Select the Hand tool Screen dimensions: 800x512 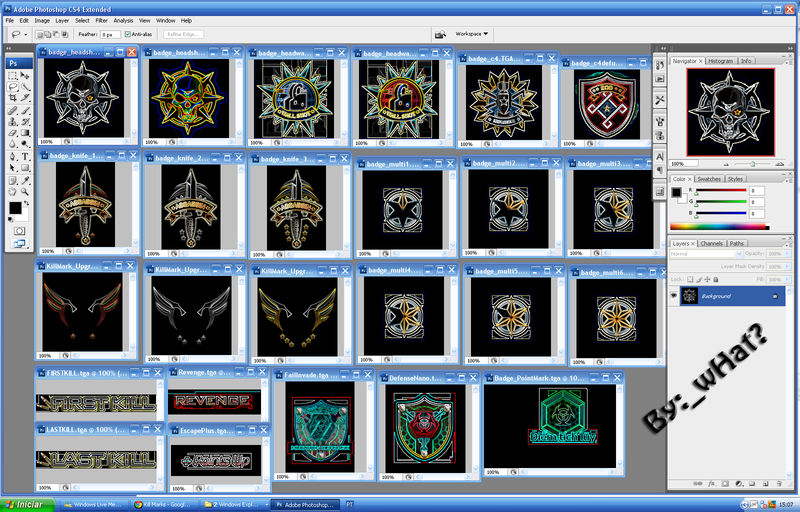(13, 192)
